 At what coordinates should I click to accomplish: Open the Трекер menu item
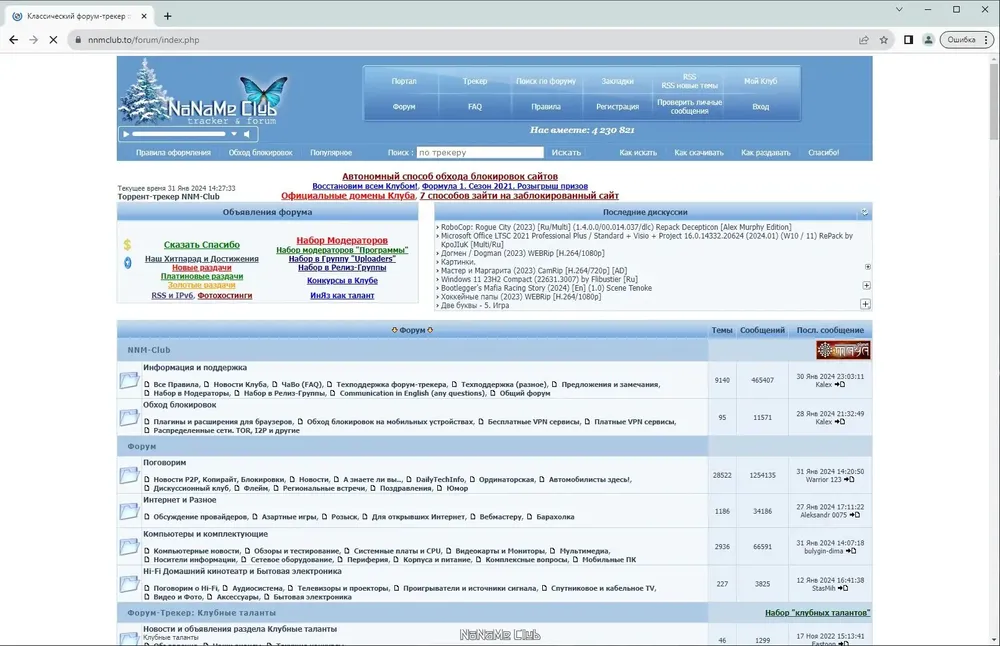click(474, 81)
